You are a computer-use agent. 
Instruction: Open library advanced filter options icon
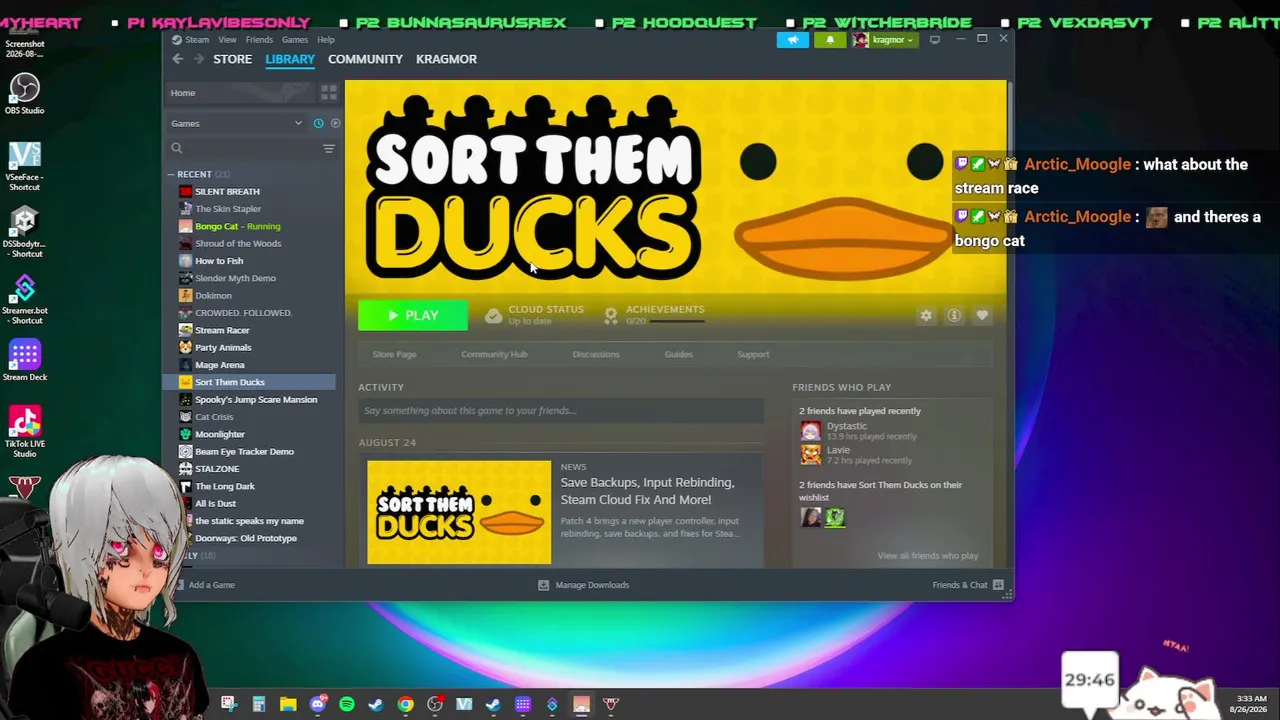(328, 148)
